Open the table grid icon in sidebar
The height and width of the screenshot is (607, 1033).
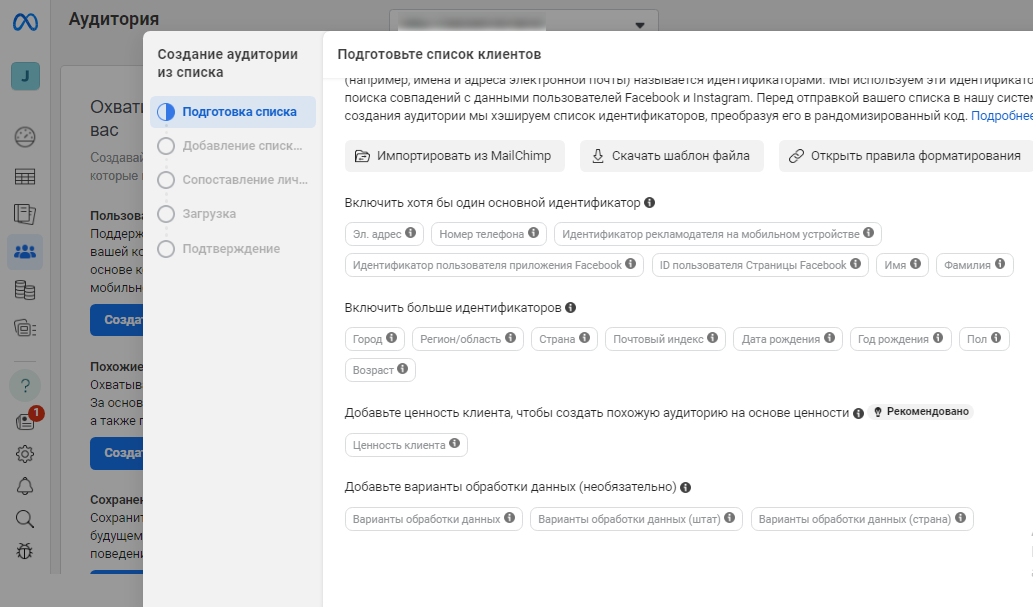pos(25,177)
